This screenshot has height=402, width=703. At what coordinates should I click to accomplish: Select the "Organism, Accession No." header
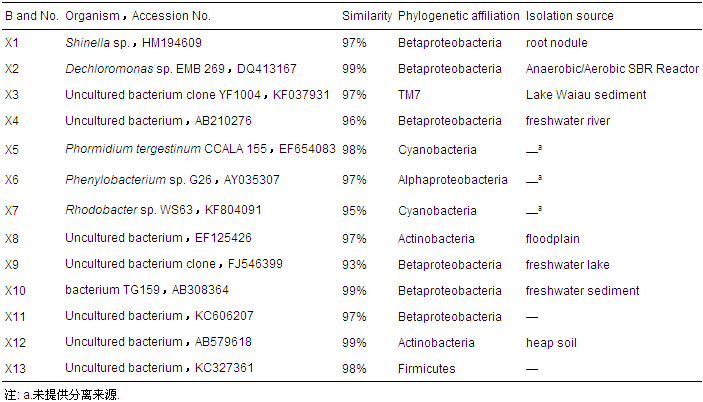click(x=135, y=17)
